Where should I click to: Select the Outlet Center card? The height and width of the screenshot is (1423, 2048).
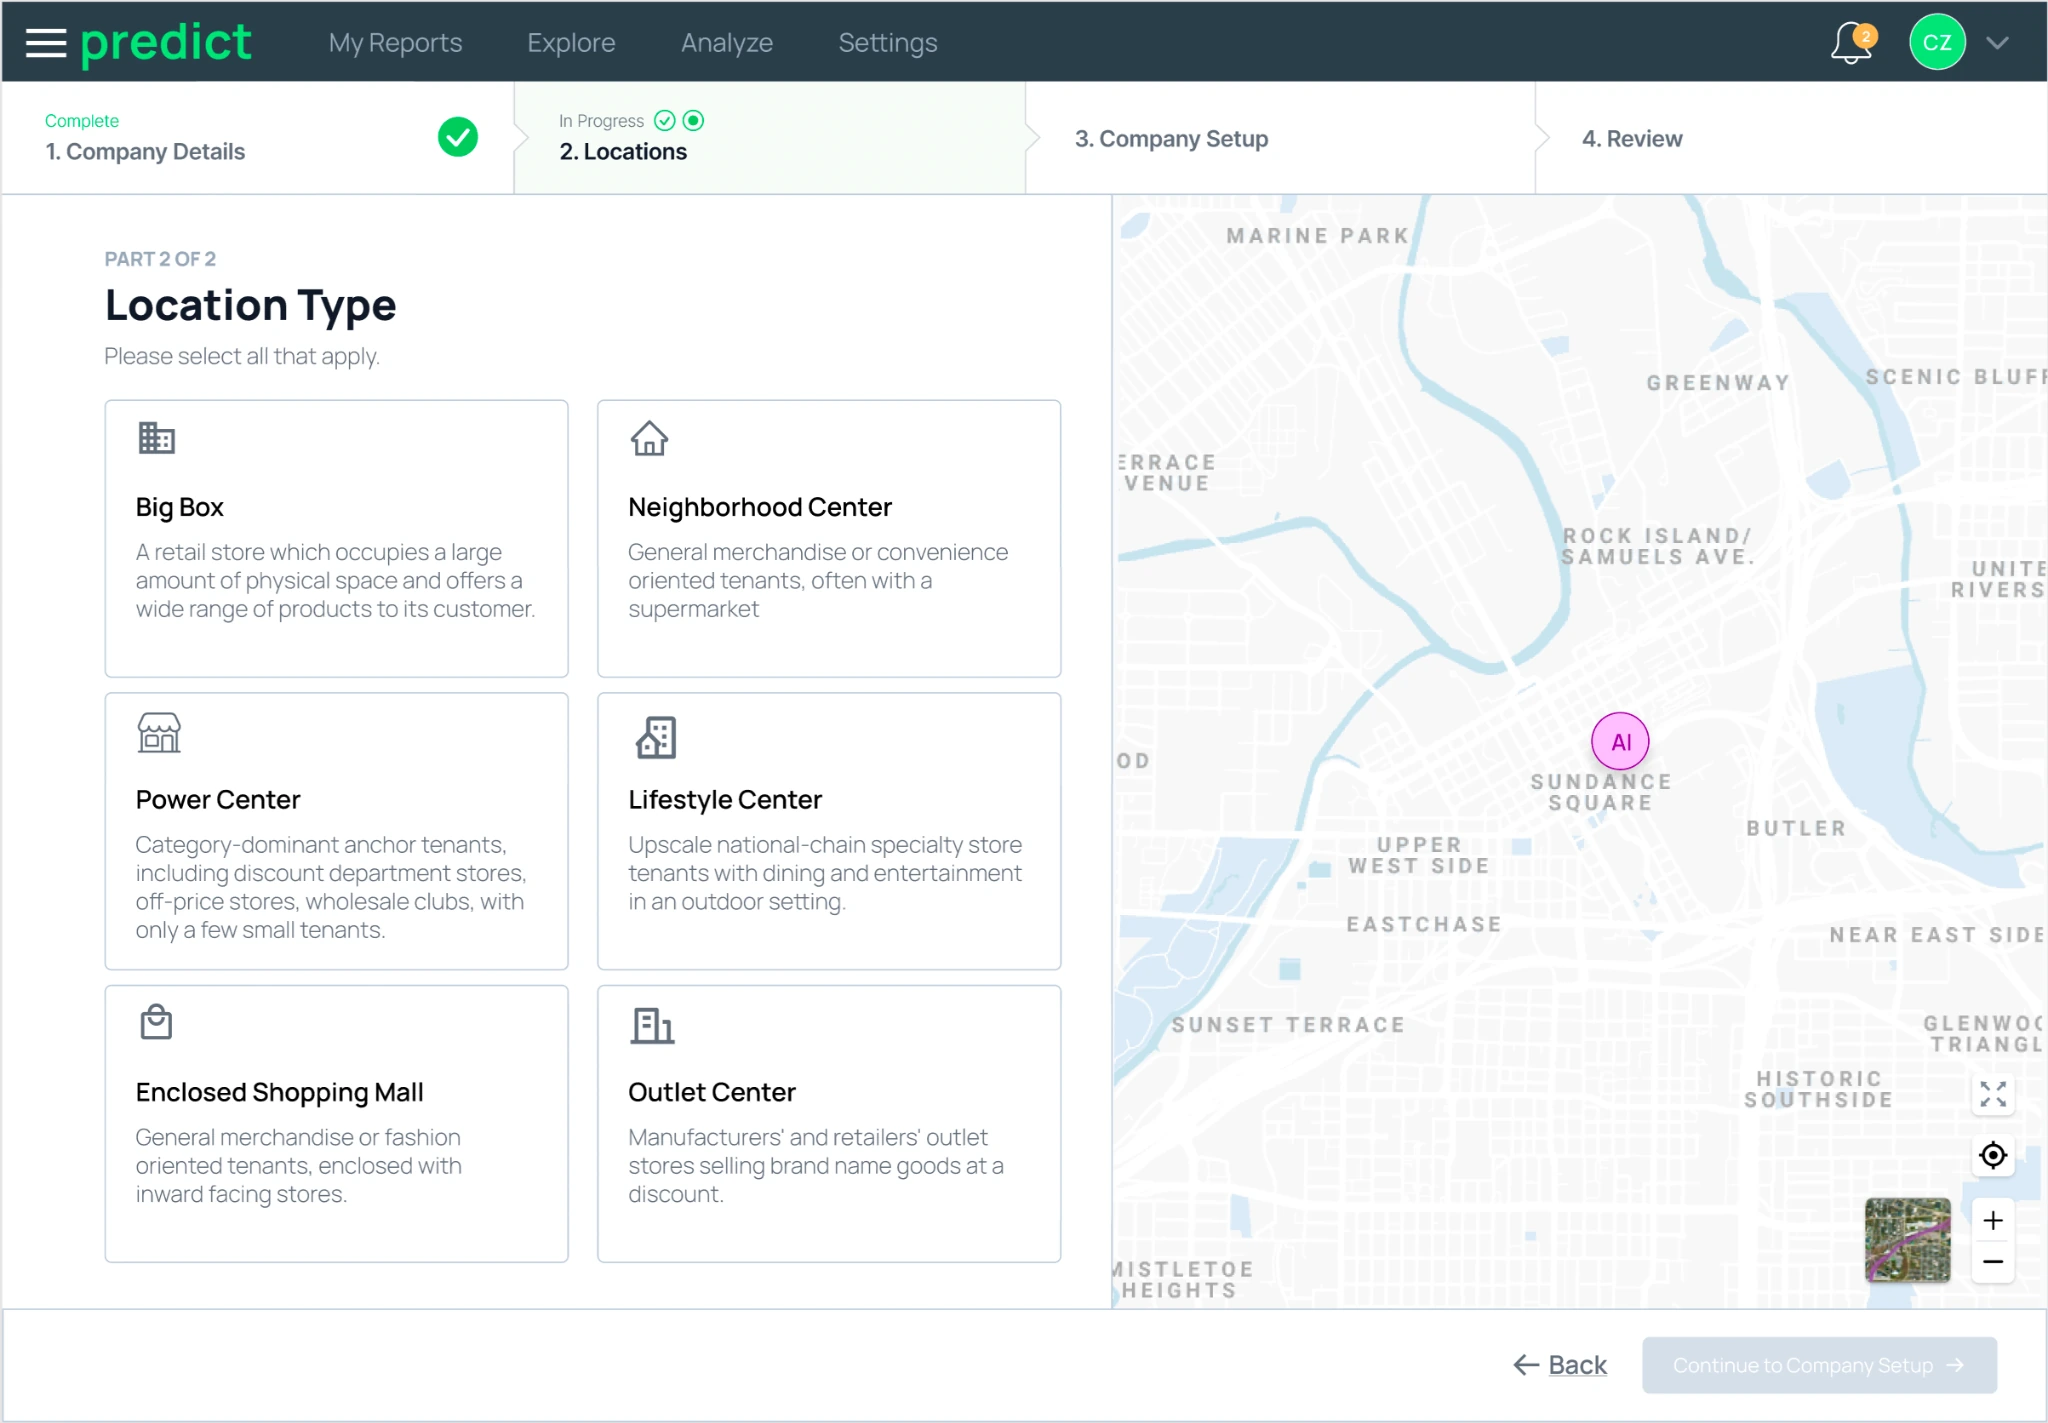(x=829, y=1124)
